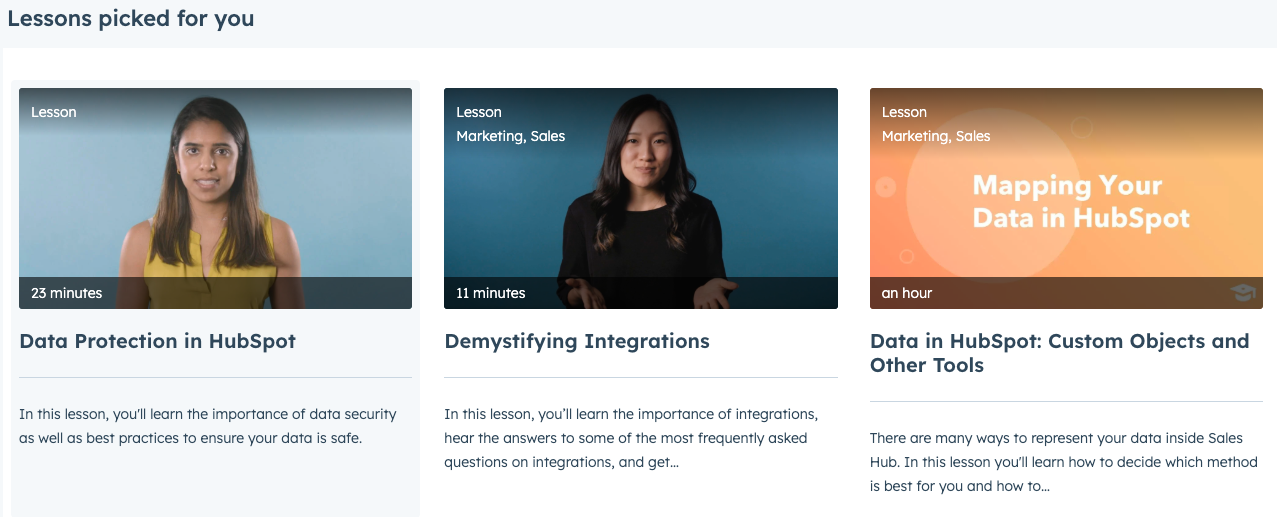Click the Lessons picked for you heading
1277x517 pixels.
pos(130,19)
